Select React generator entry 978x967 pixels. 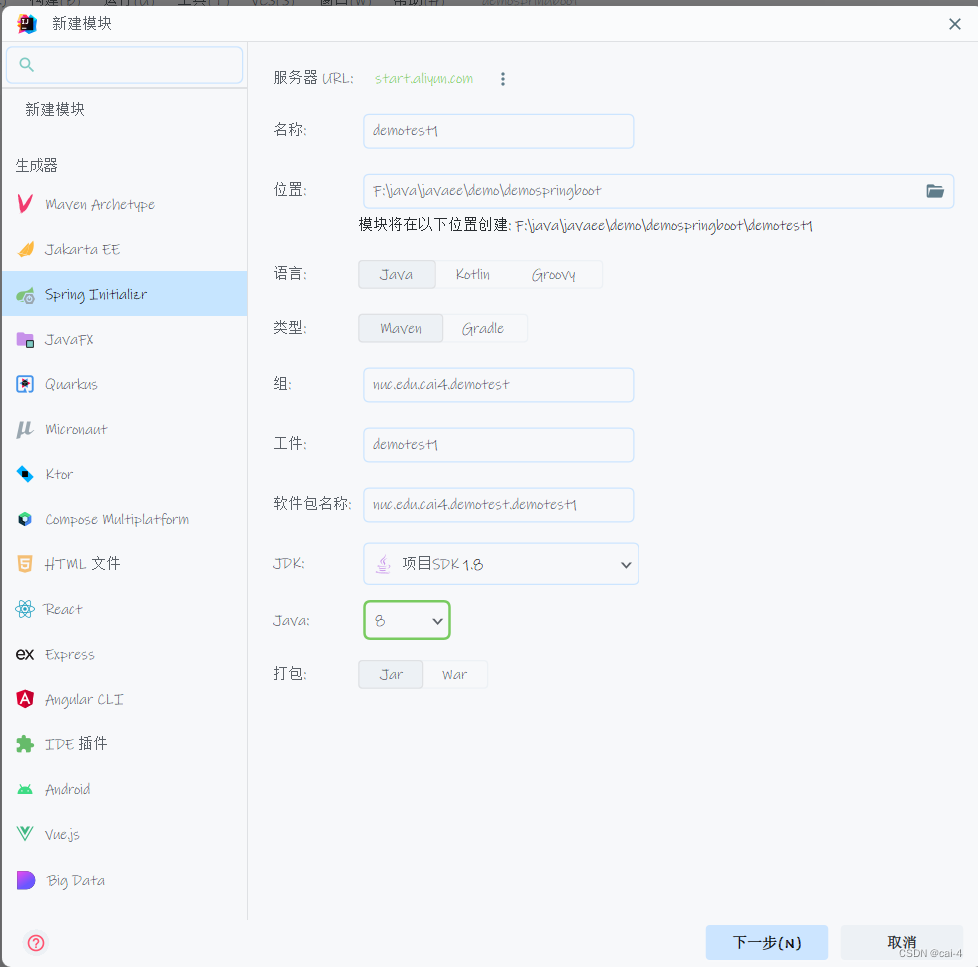click(125, 609)
